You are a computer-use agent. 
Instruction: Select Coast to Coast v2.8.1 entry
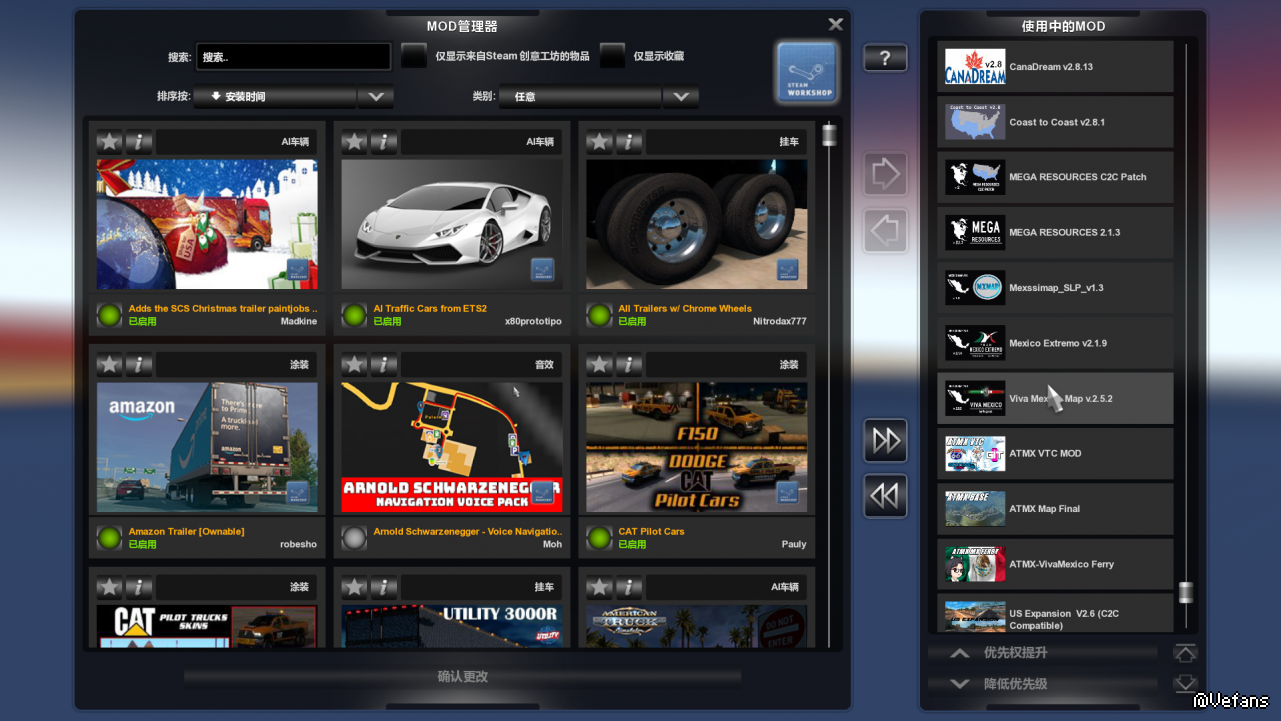click(x=1055, y=122)
